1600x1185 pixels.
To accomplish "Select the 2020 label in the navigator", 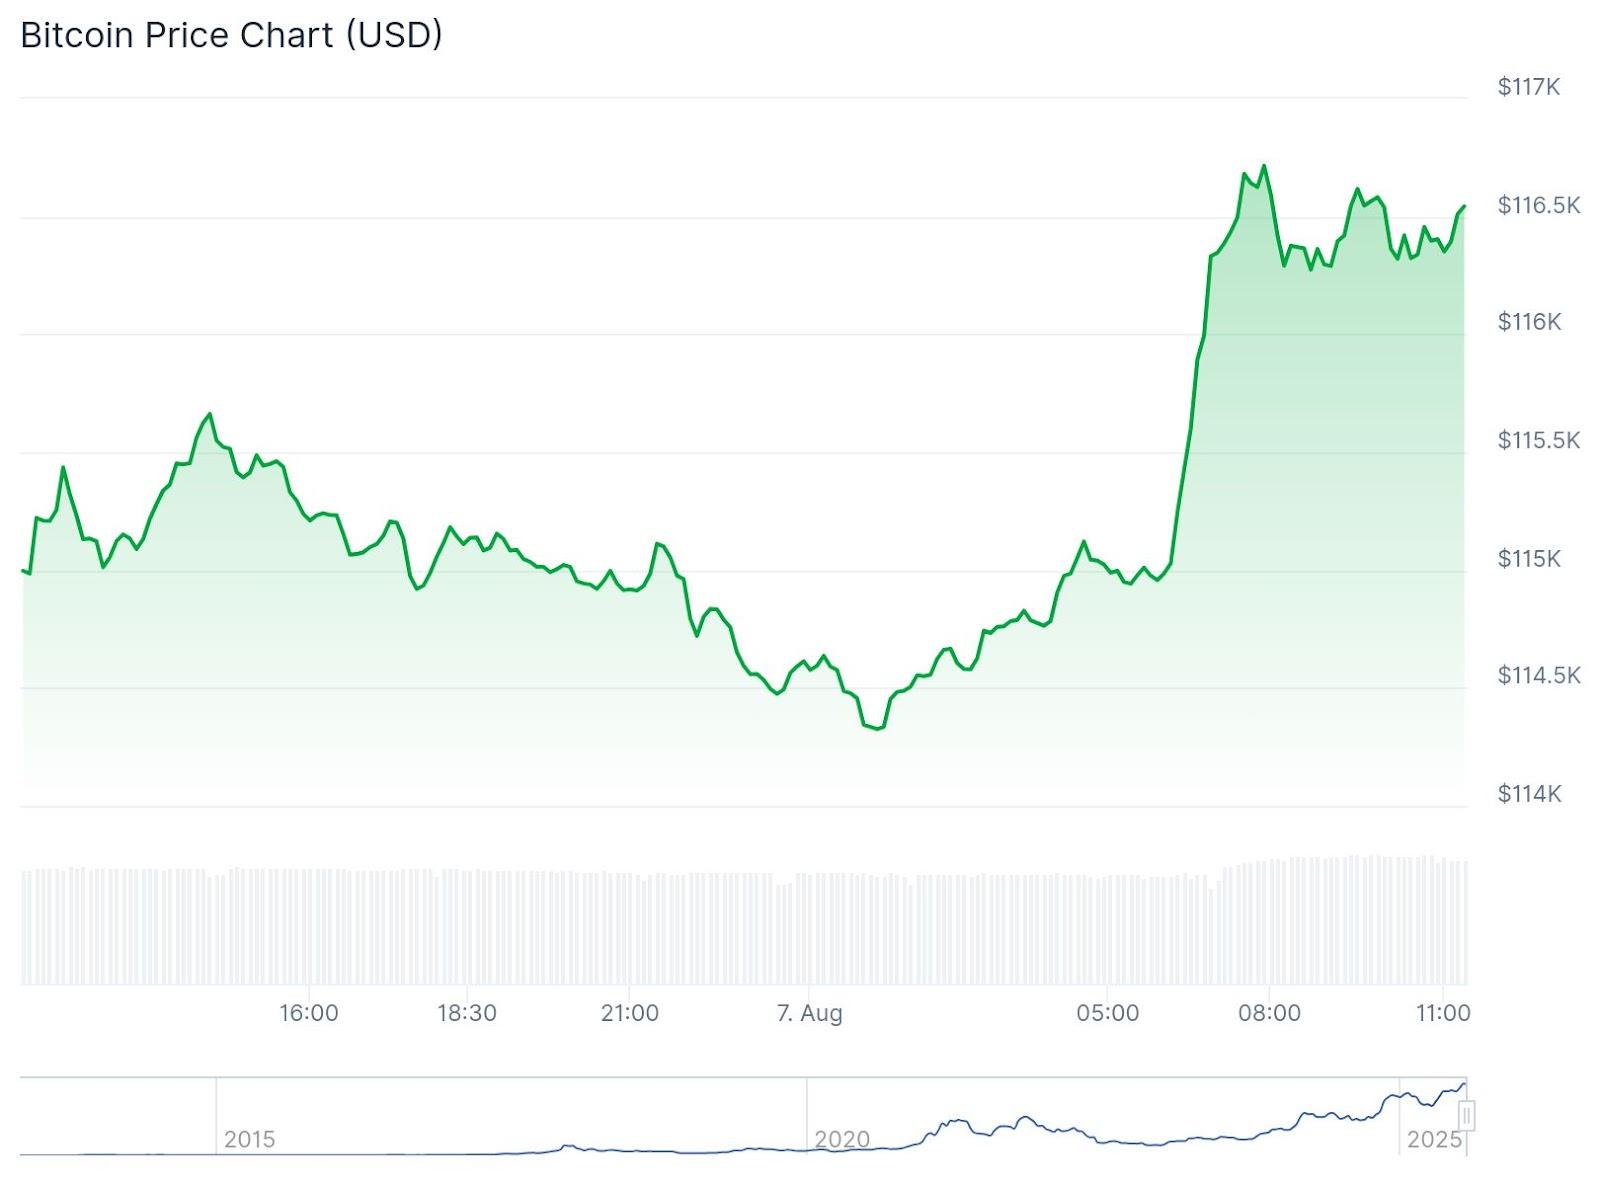I will tap(841, 1139).
